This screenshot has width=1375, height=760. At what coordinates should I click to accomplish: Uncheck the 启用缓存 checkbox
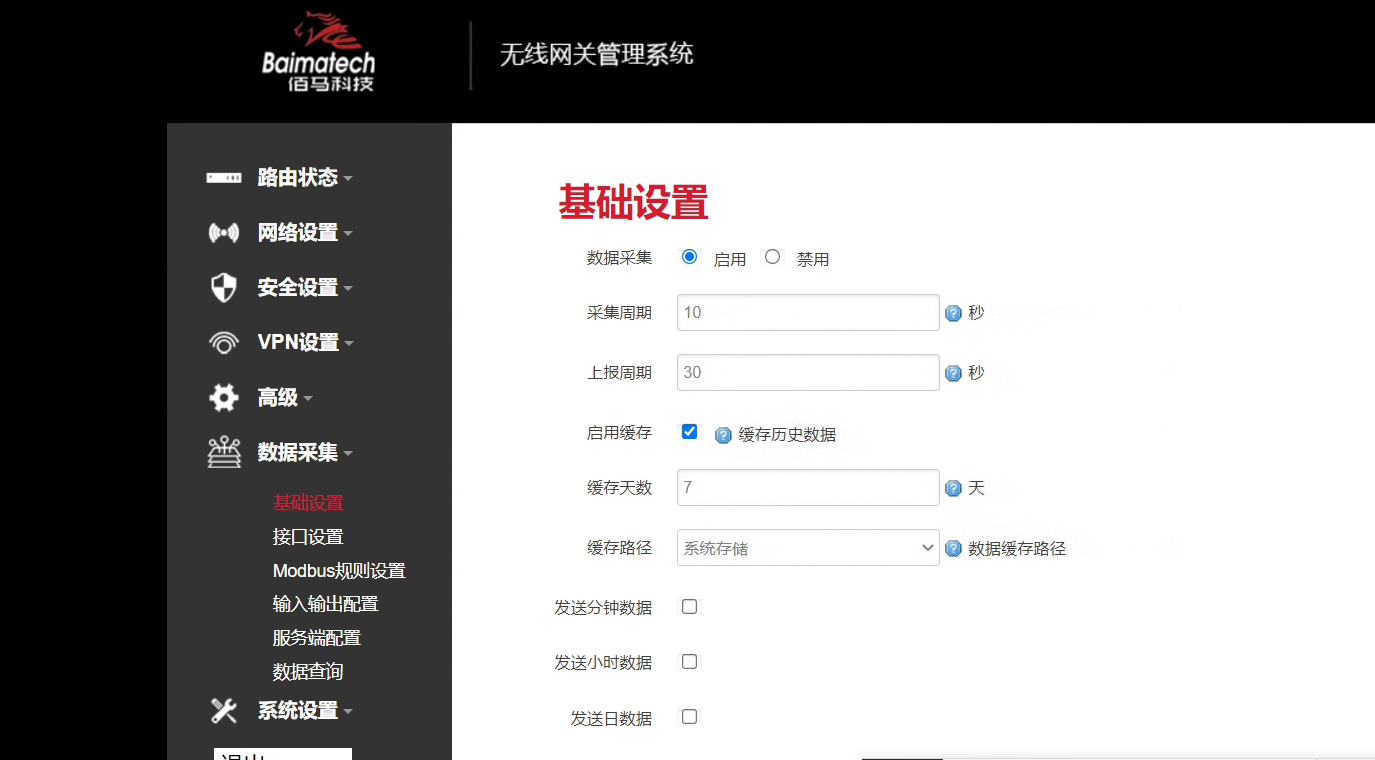tap(688, 431)
